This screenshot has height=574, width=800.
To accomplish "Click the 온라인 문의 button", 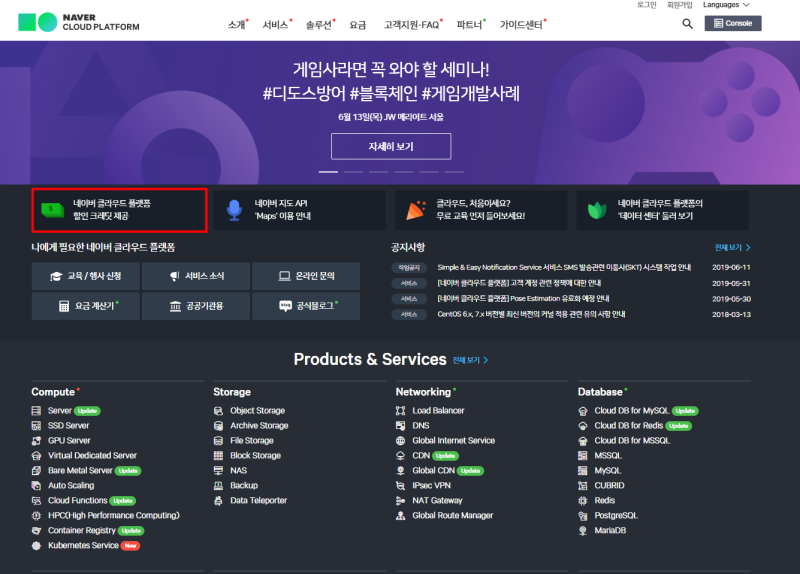I will point(306,276).
